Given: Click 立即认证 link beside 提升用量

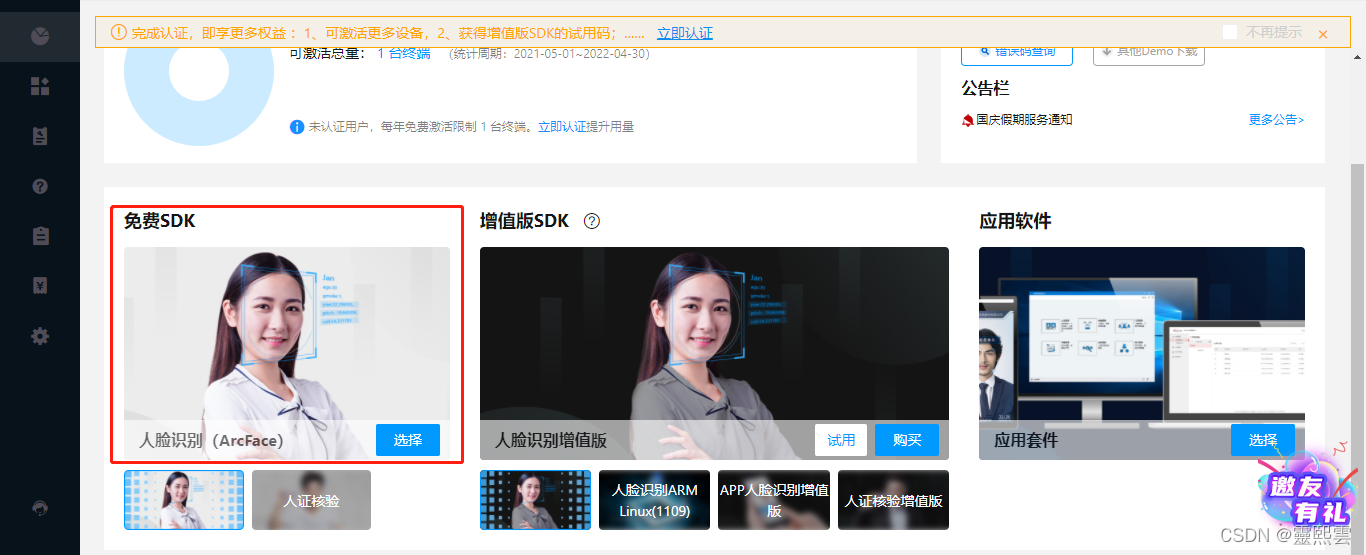Looking at the screenshot, I should 562,127.
